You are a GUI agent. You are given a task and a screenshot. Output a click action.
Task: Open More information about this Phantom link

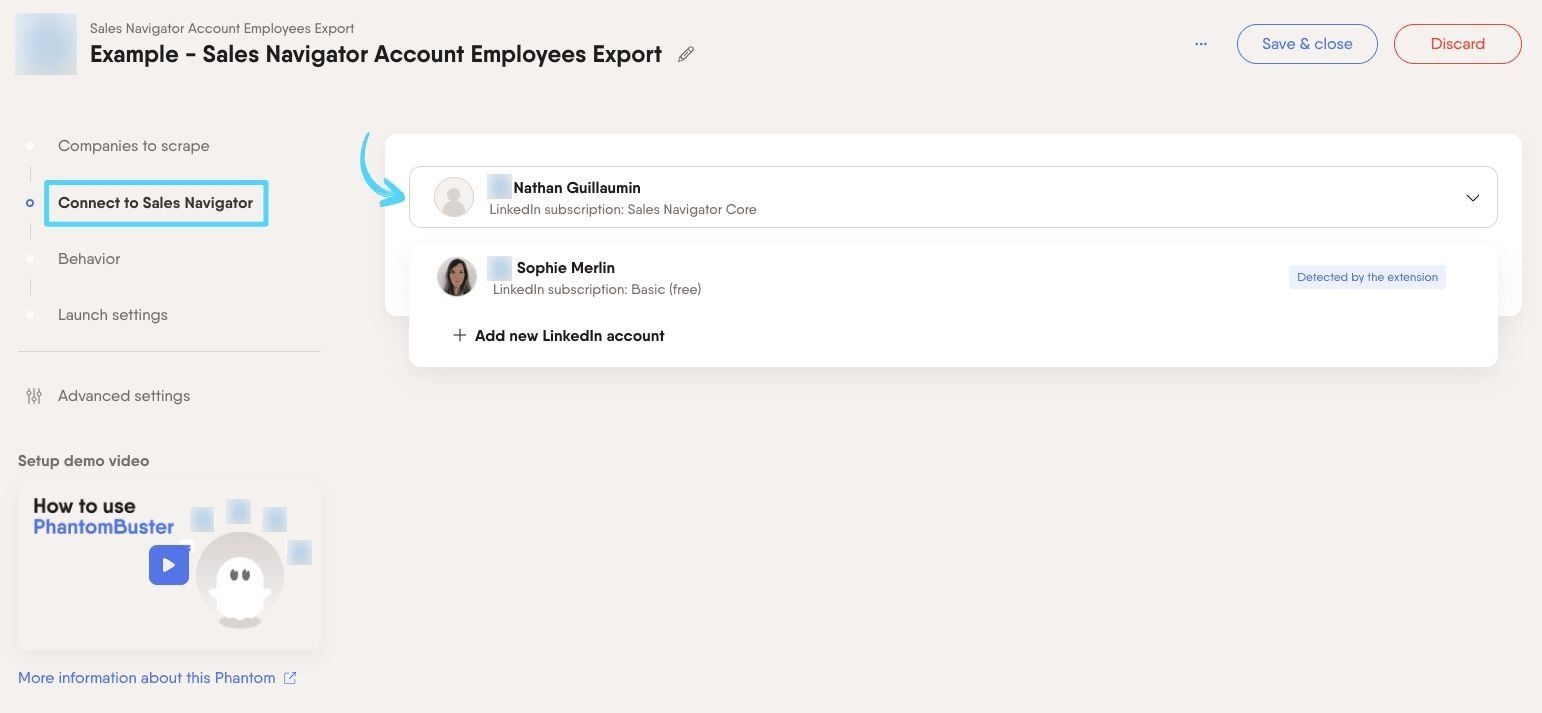(147, 678)
